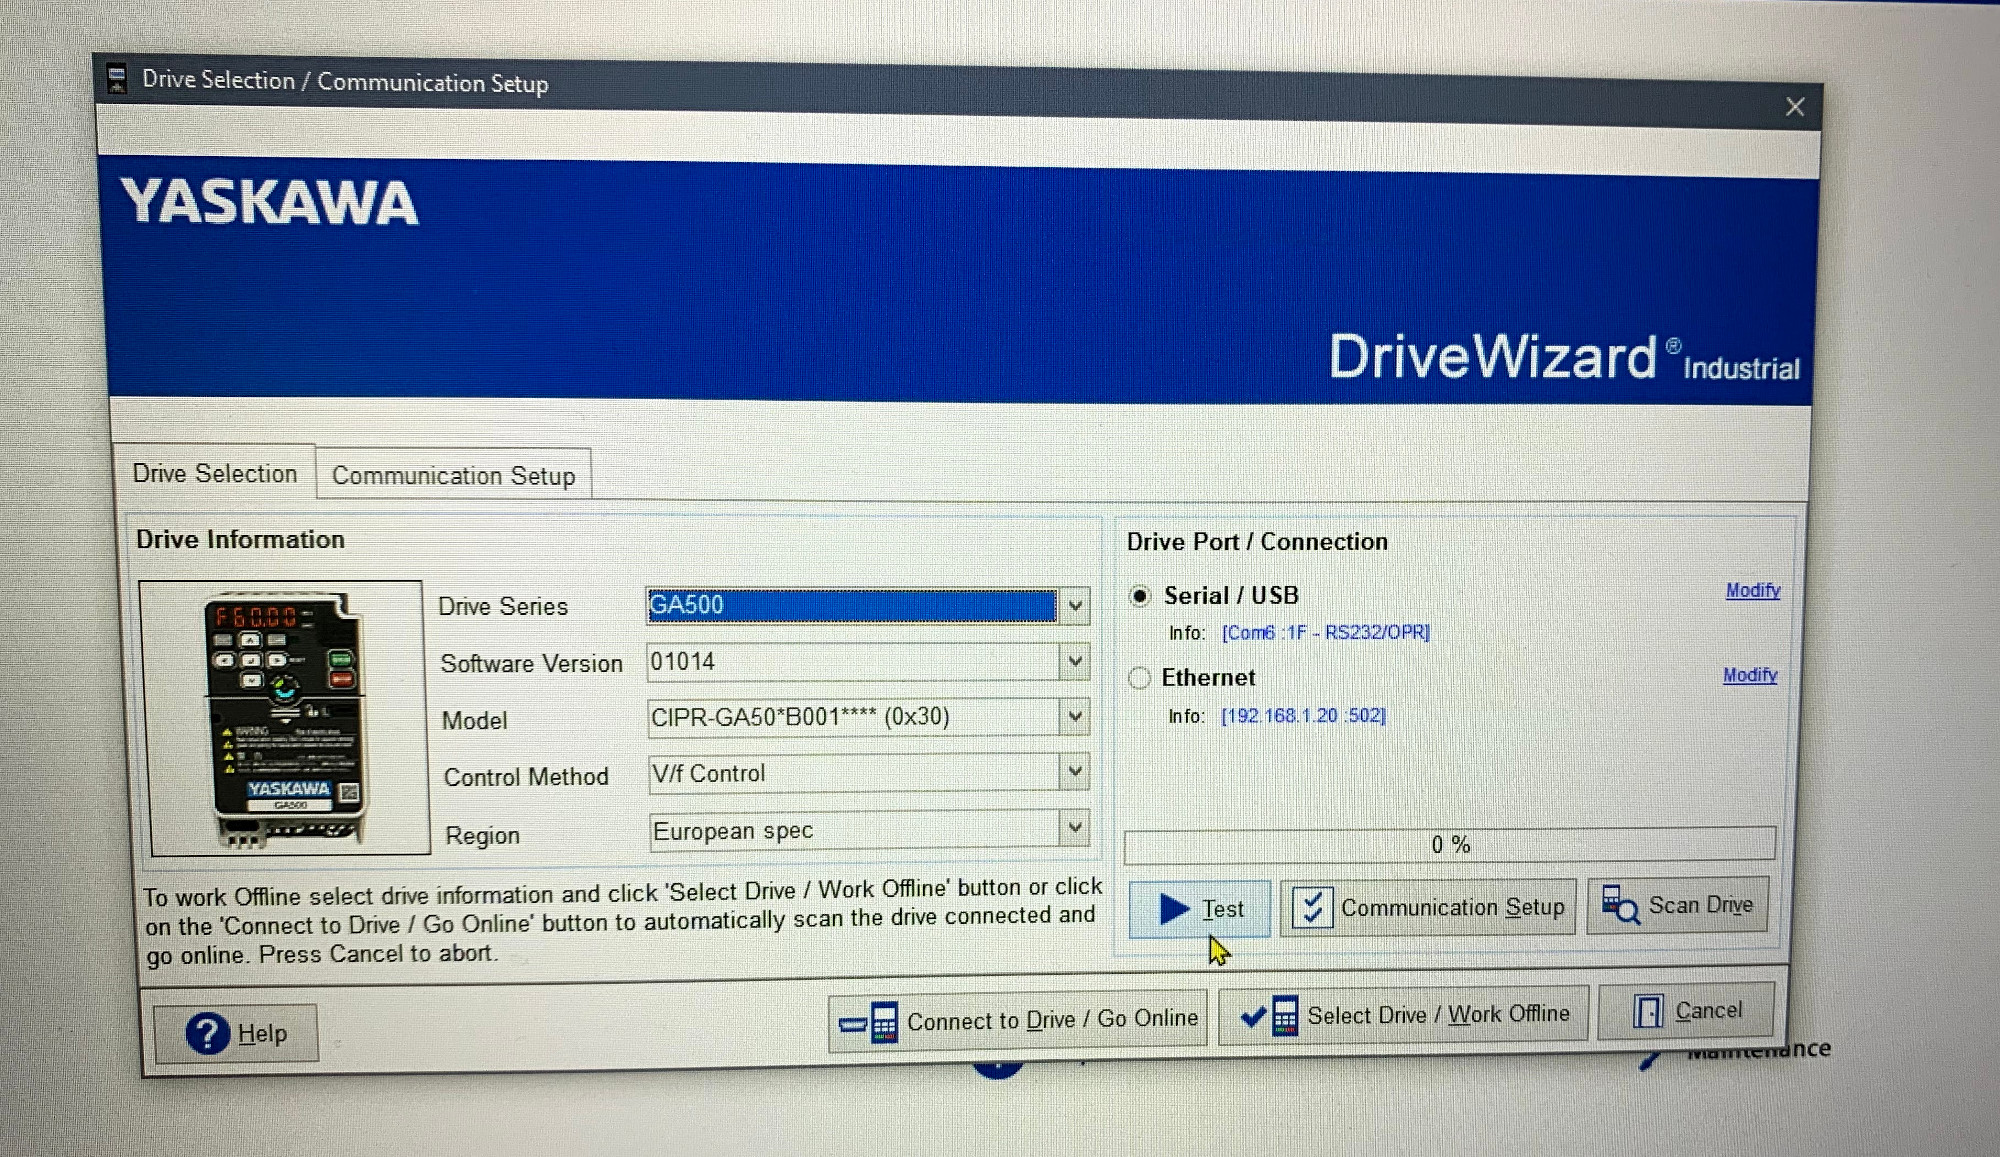Open Help via button text
This screenshot has height=1157, width=2000.
[x=262, y=1034]
